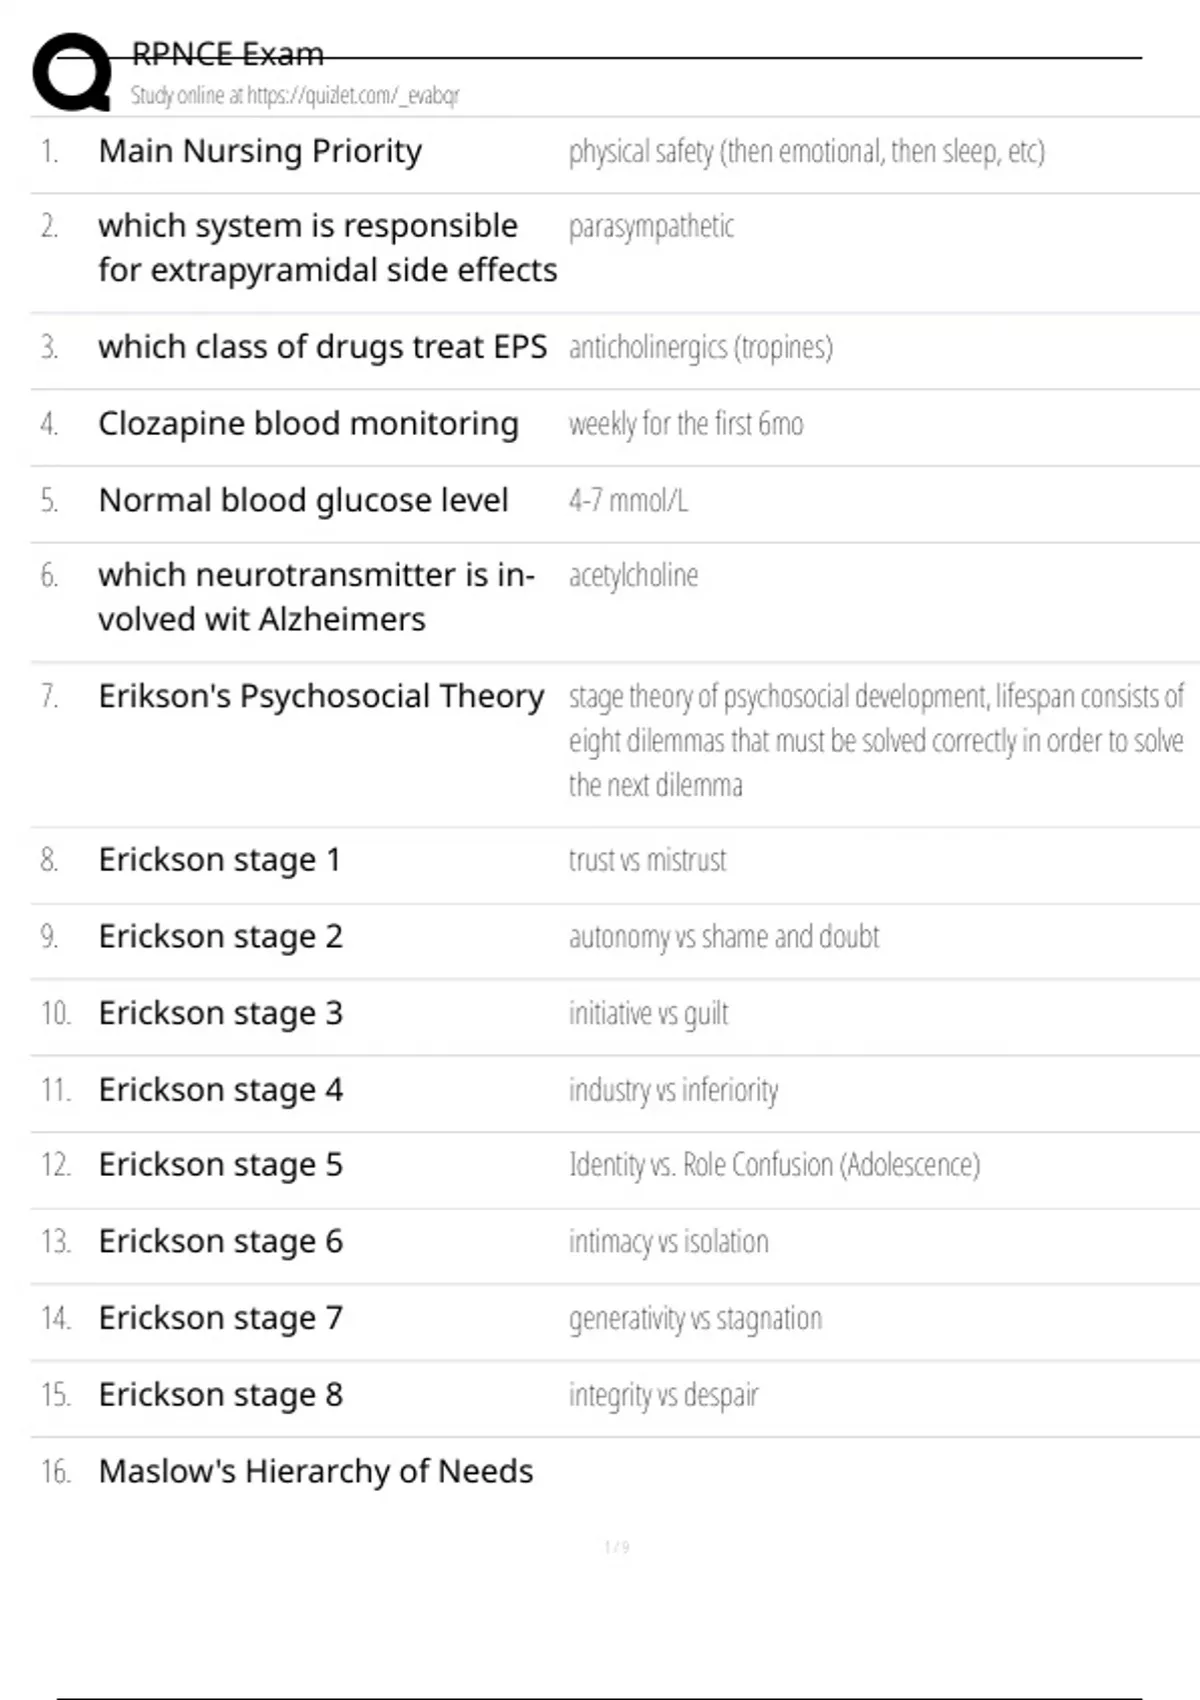1200x1700 pixels.
Task: Select the Erickson stage 2 term
Action: [220, 937]
